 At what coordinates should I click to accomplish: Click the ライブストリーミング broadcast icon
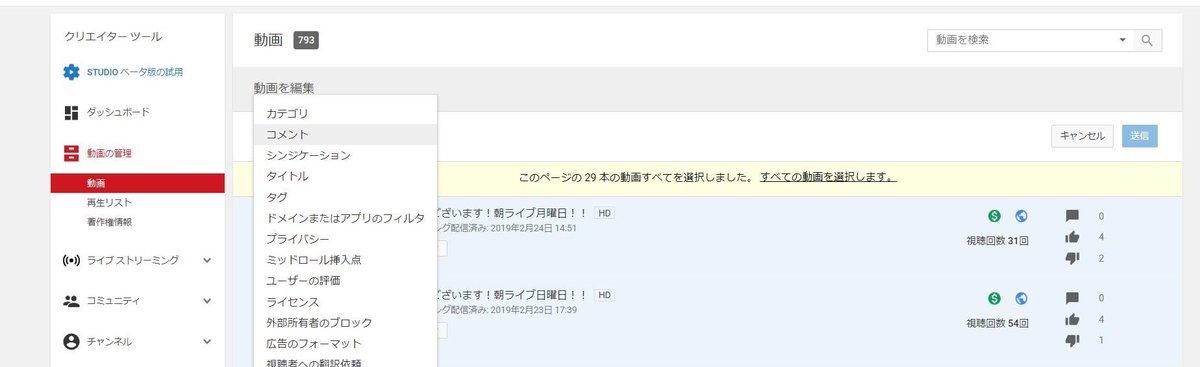point(71,260)
